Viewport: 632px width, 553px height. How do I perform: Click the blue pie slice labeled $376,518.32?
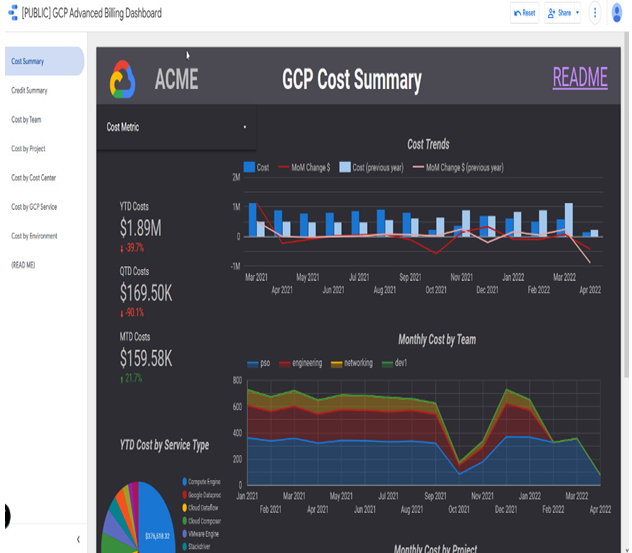click(155, 520)
